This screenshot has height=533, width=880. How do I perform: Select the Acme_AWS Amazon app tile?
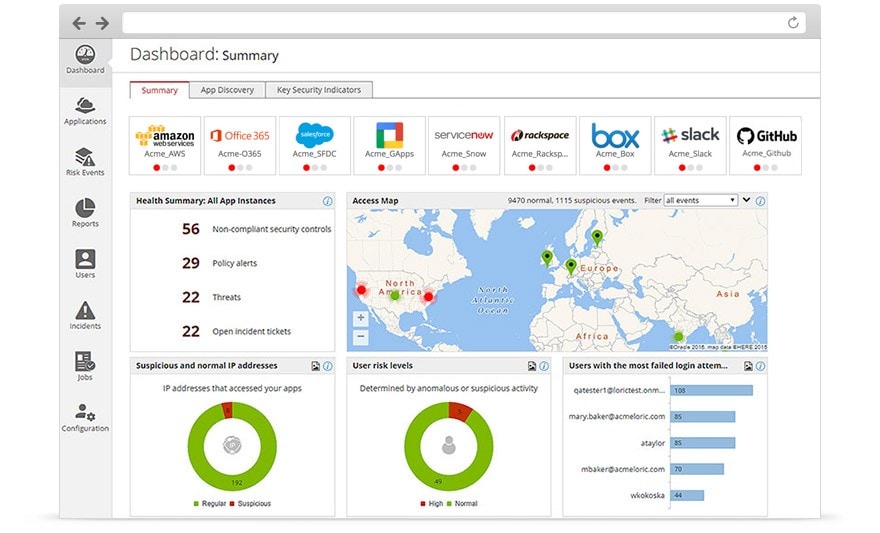coord(165,146)
